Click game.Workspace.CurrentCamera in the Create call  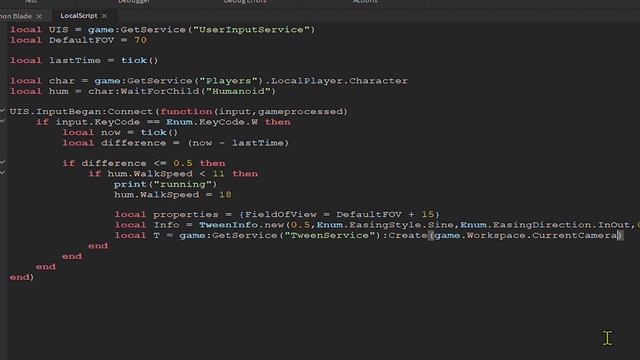pos(526,235)
